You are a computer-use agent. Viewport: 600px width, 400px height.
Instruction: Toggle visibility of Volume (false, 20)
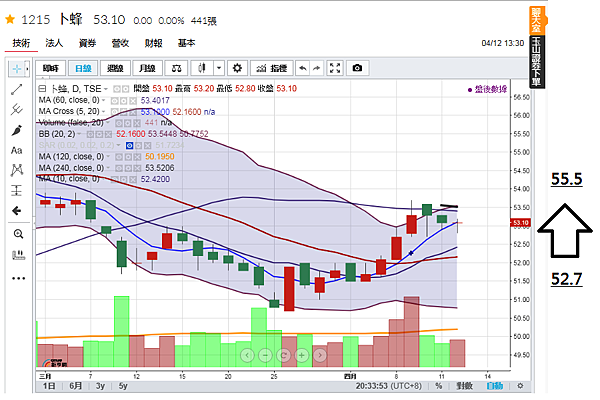point(119,123)
